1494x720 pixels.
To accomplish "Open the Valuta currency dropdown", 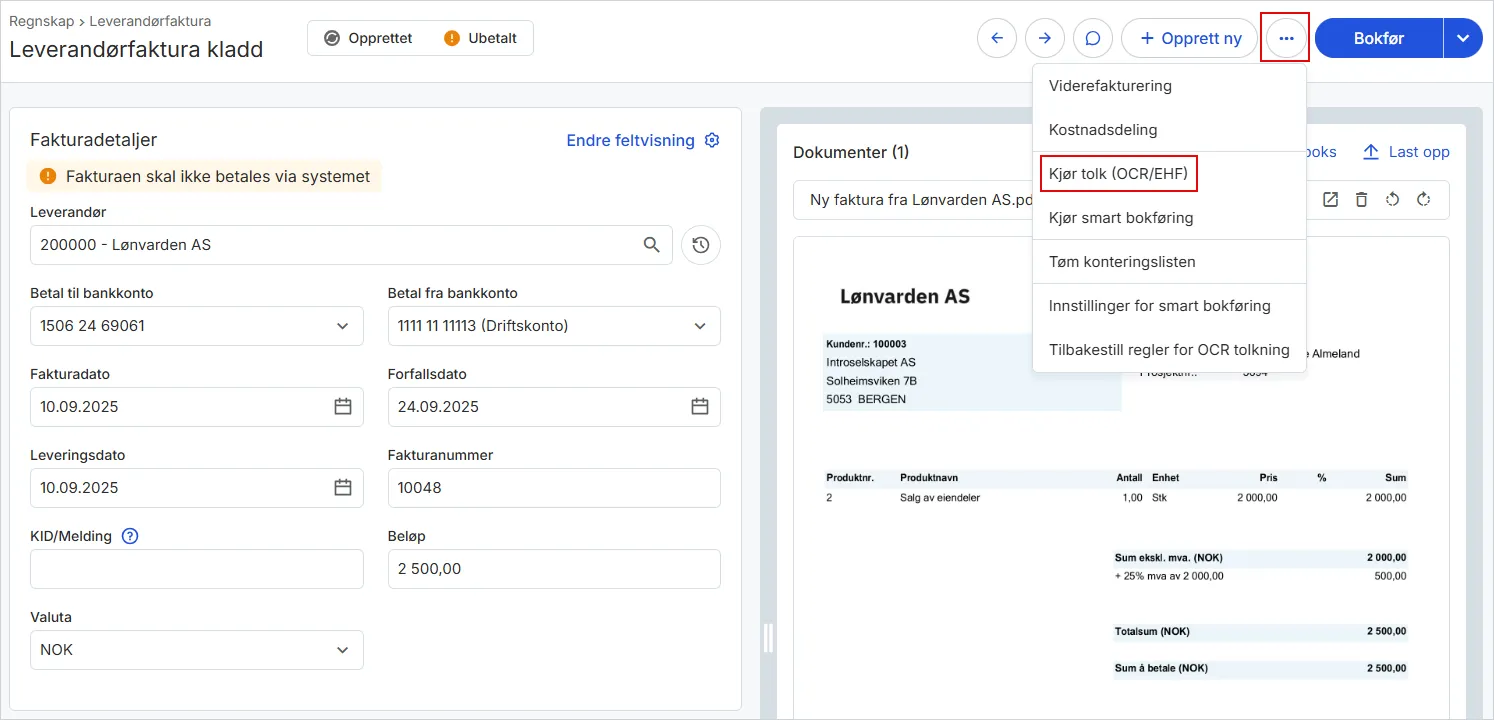I will (197, 650).
